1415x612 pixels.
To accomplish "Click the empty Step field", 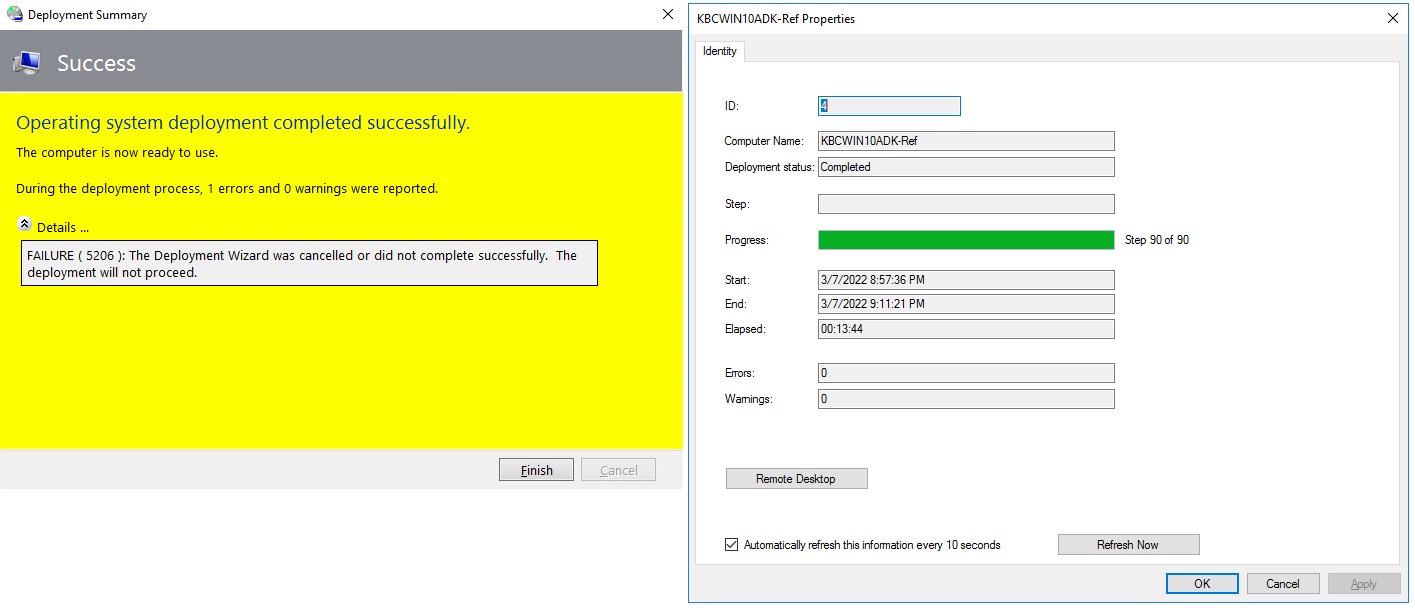I will (965, 203).
